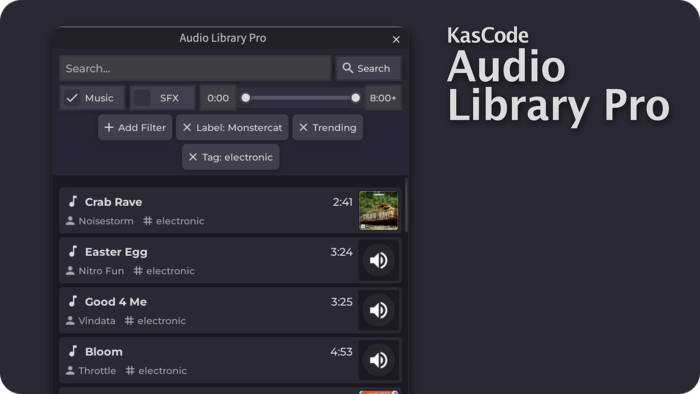Enable the SFX checkbox

(142, 98)
